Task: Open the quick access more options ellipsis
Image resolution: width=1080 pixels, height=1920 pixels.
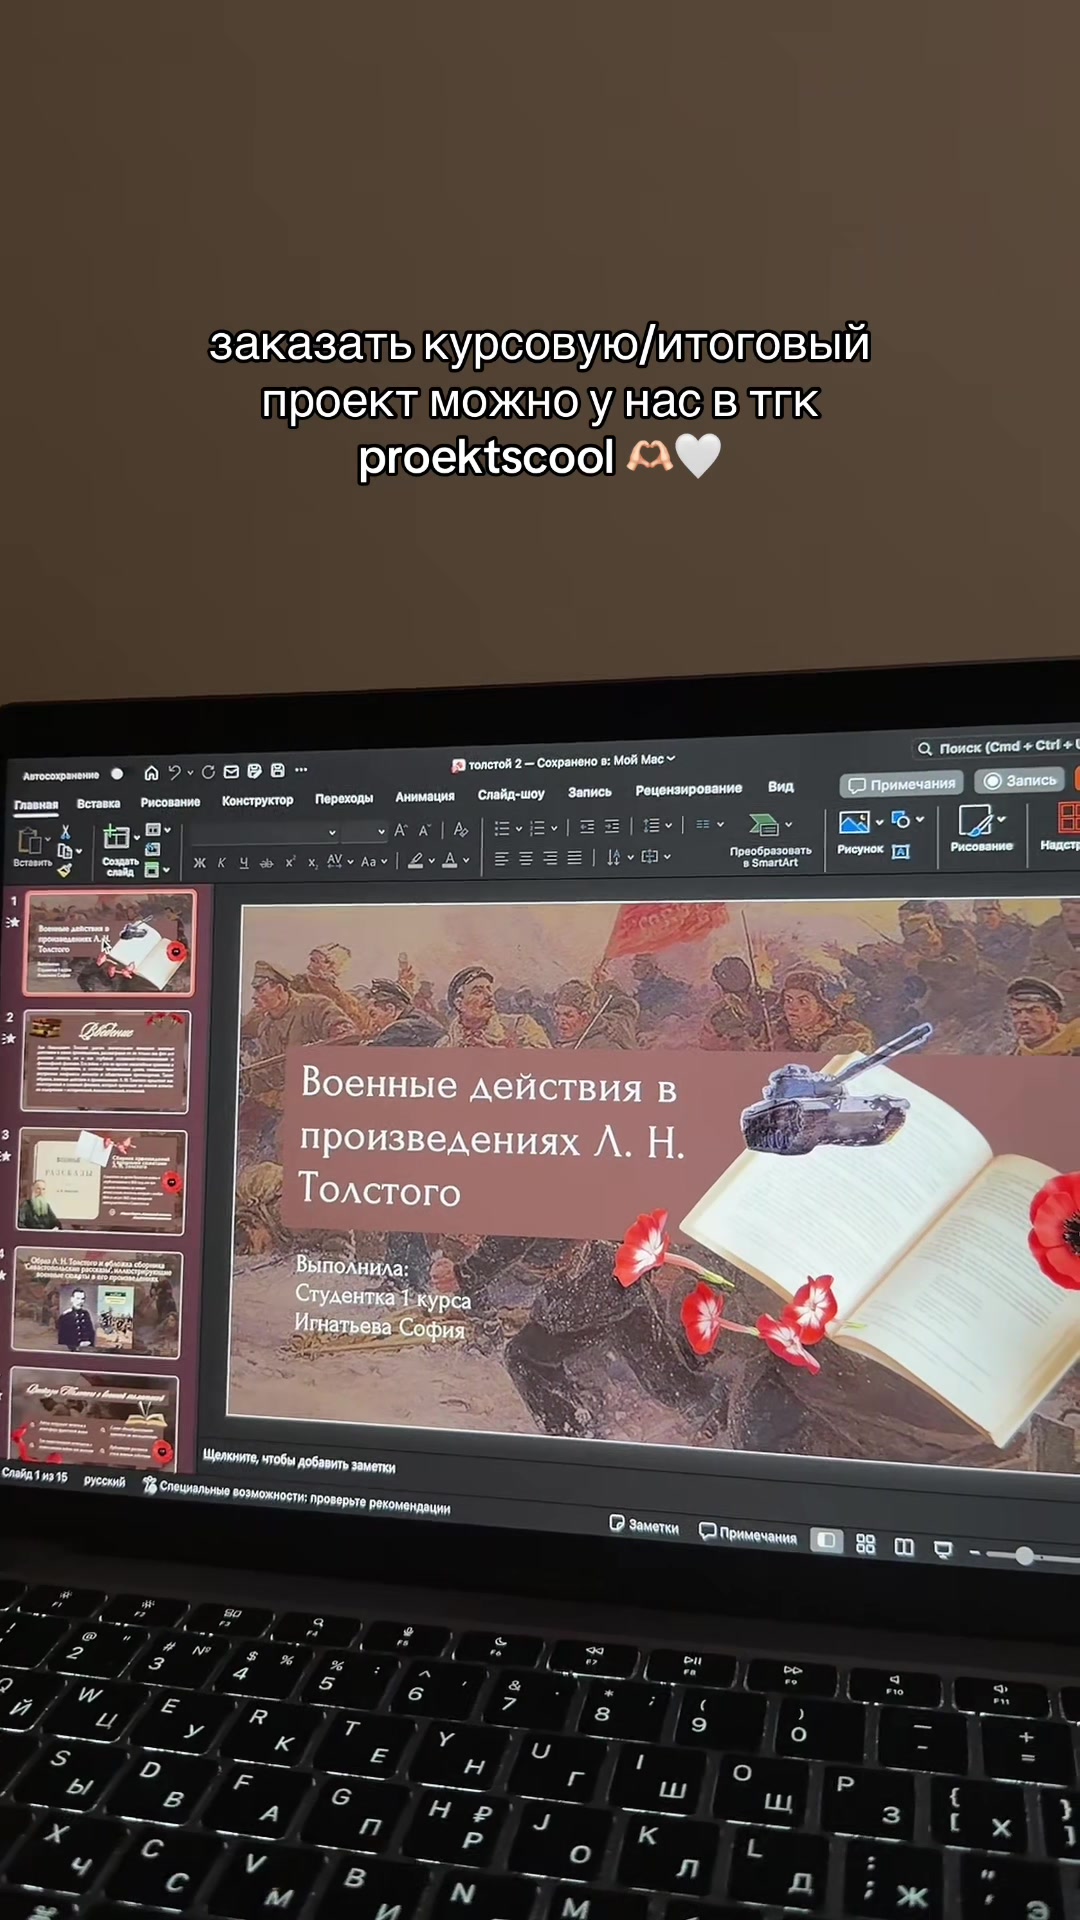Action: 301,770
